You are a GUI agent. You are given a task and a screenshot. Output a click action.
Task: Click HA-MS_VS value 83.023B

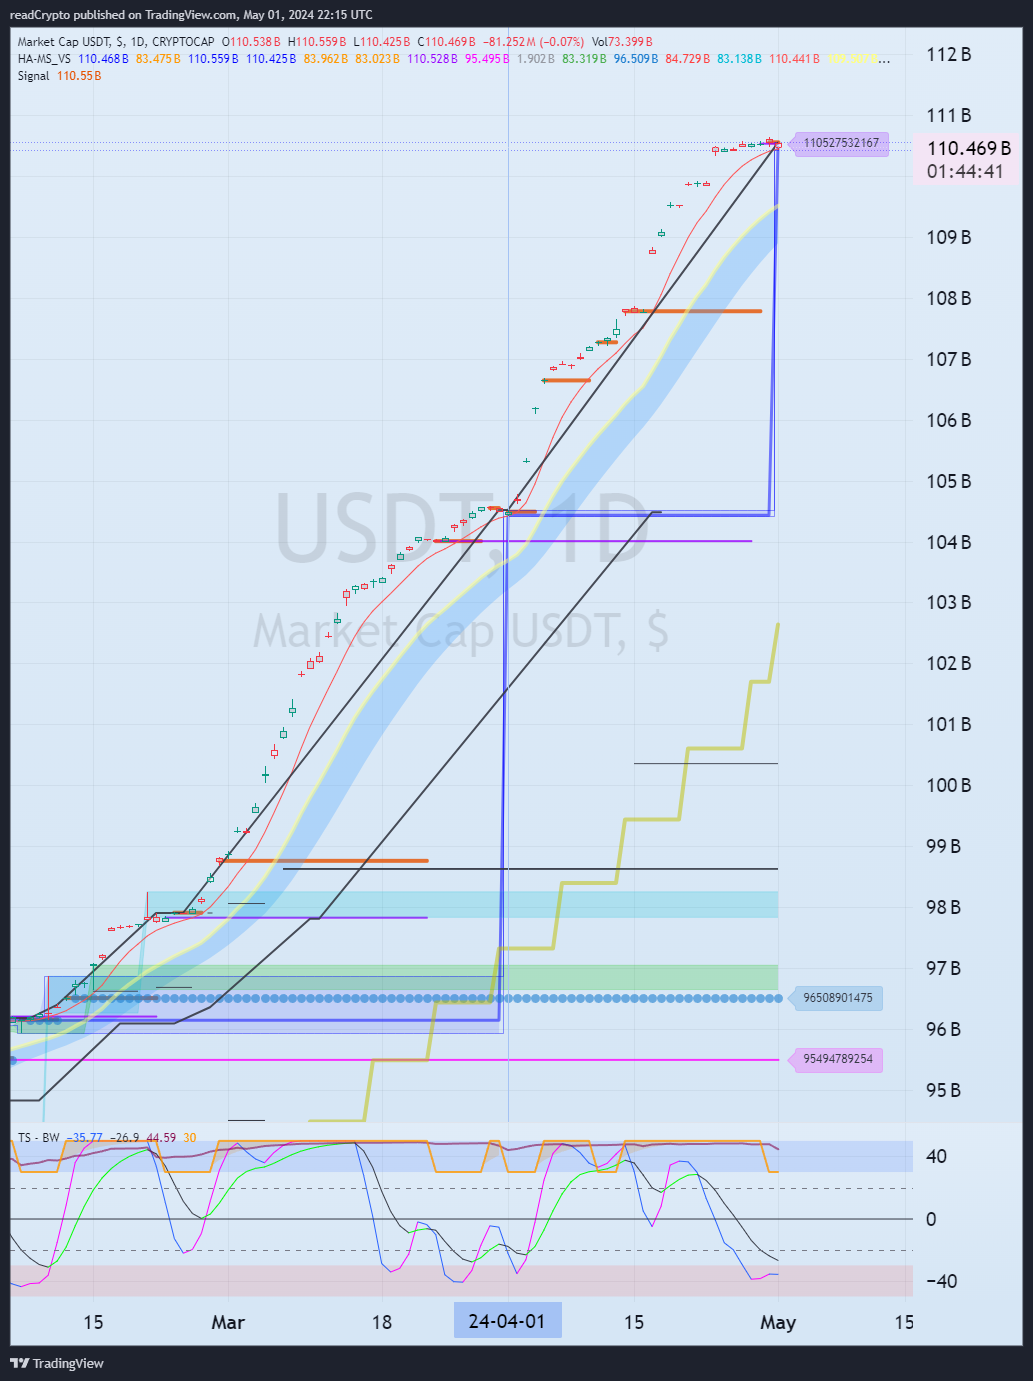point(378,59)
